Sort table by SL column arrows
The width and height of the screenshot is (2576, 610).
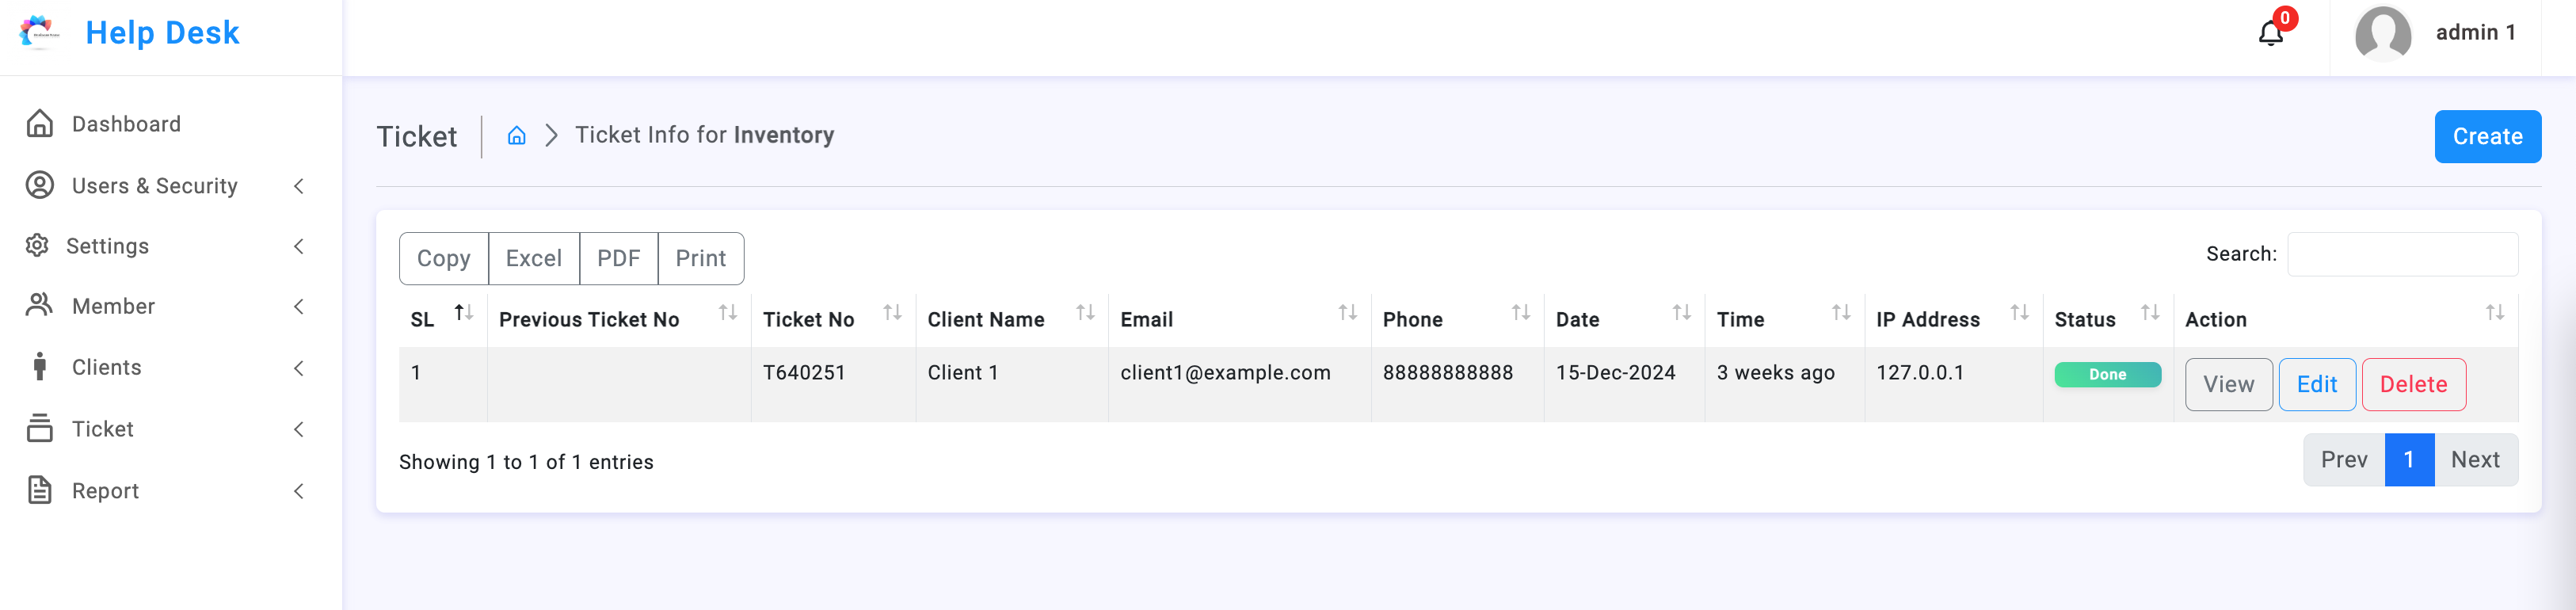(464, 313)
